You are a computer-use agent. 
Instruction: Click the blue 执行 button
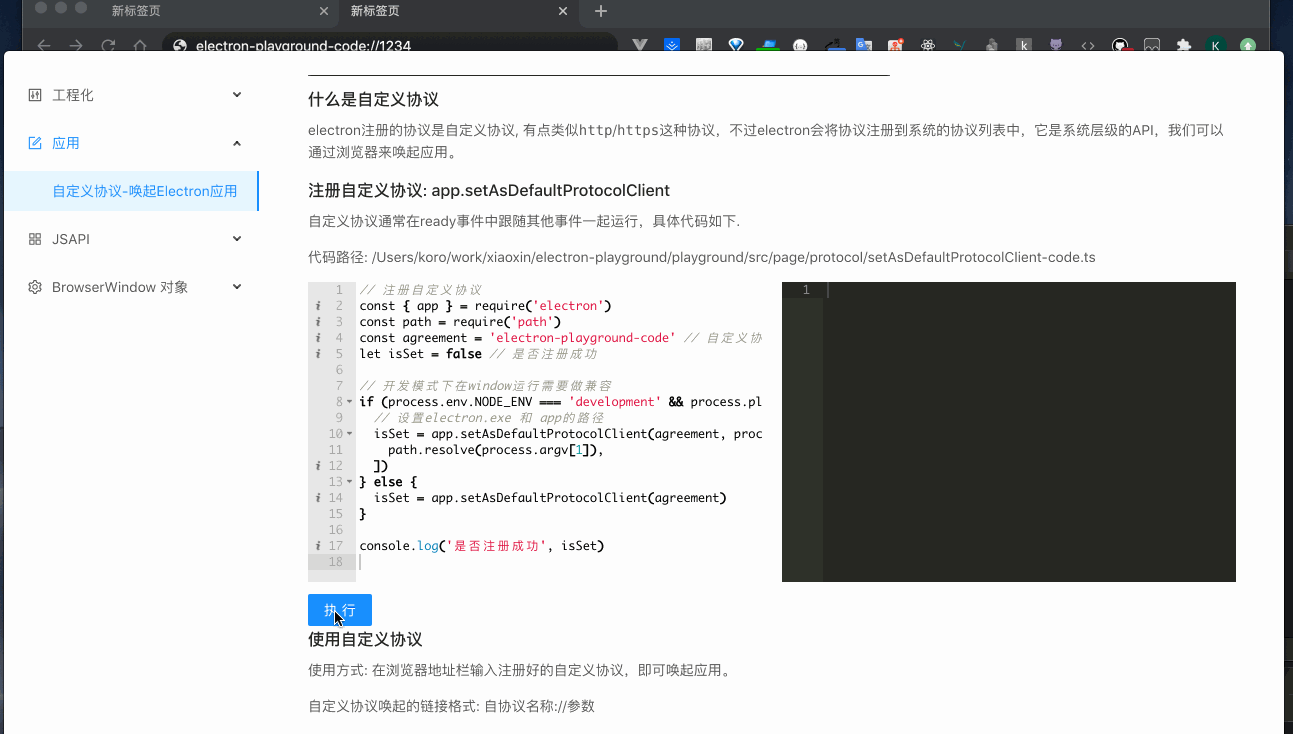(x=339, y=610)
